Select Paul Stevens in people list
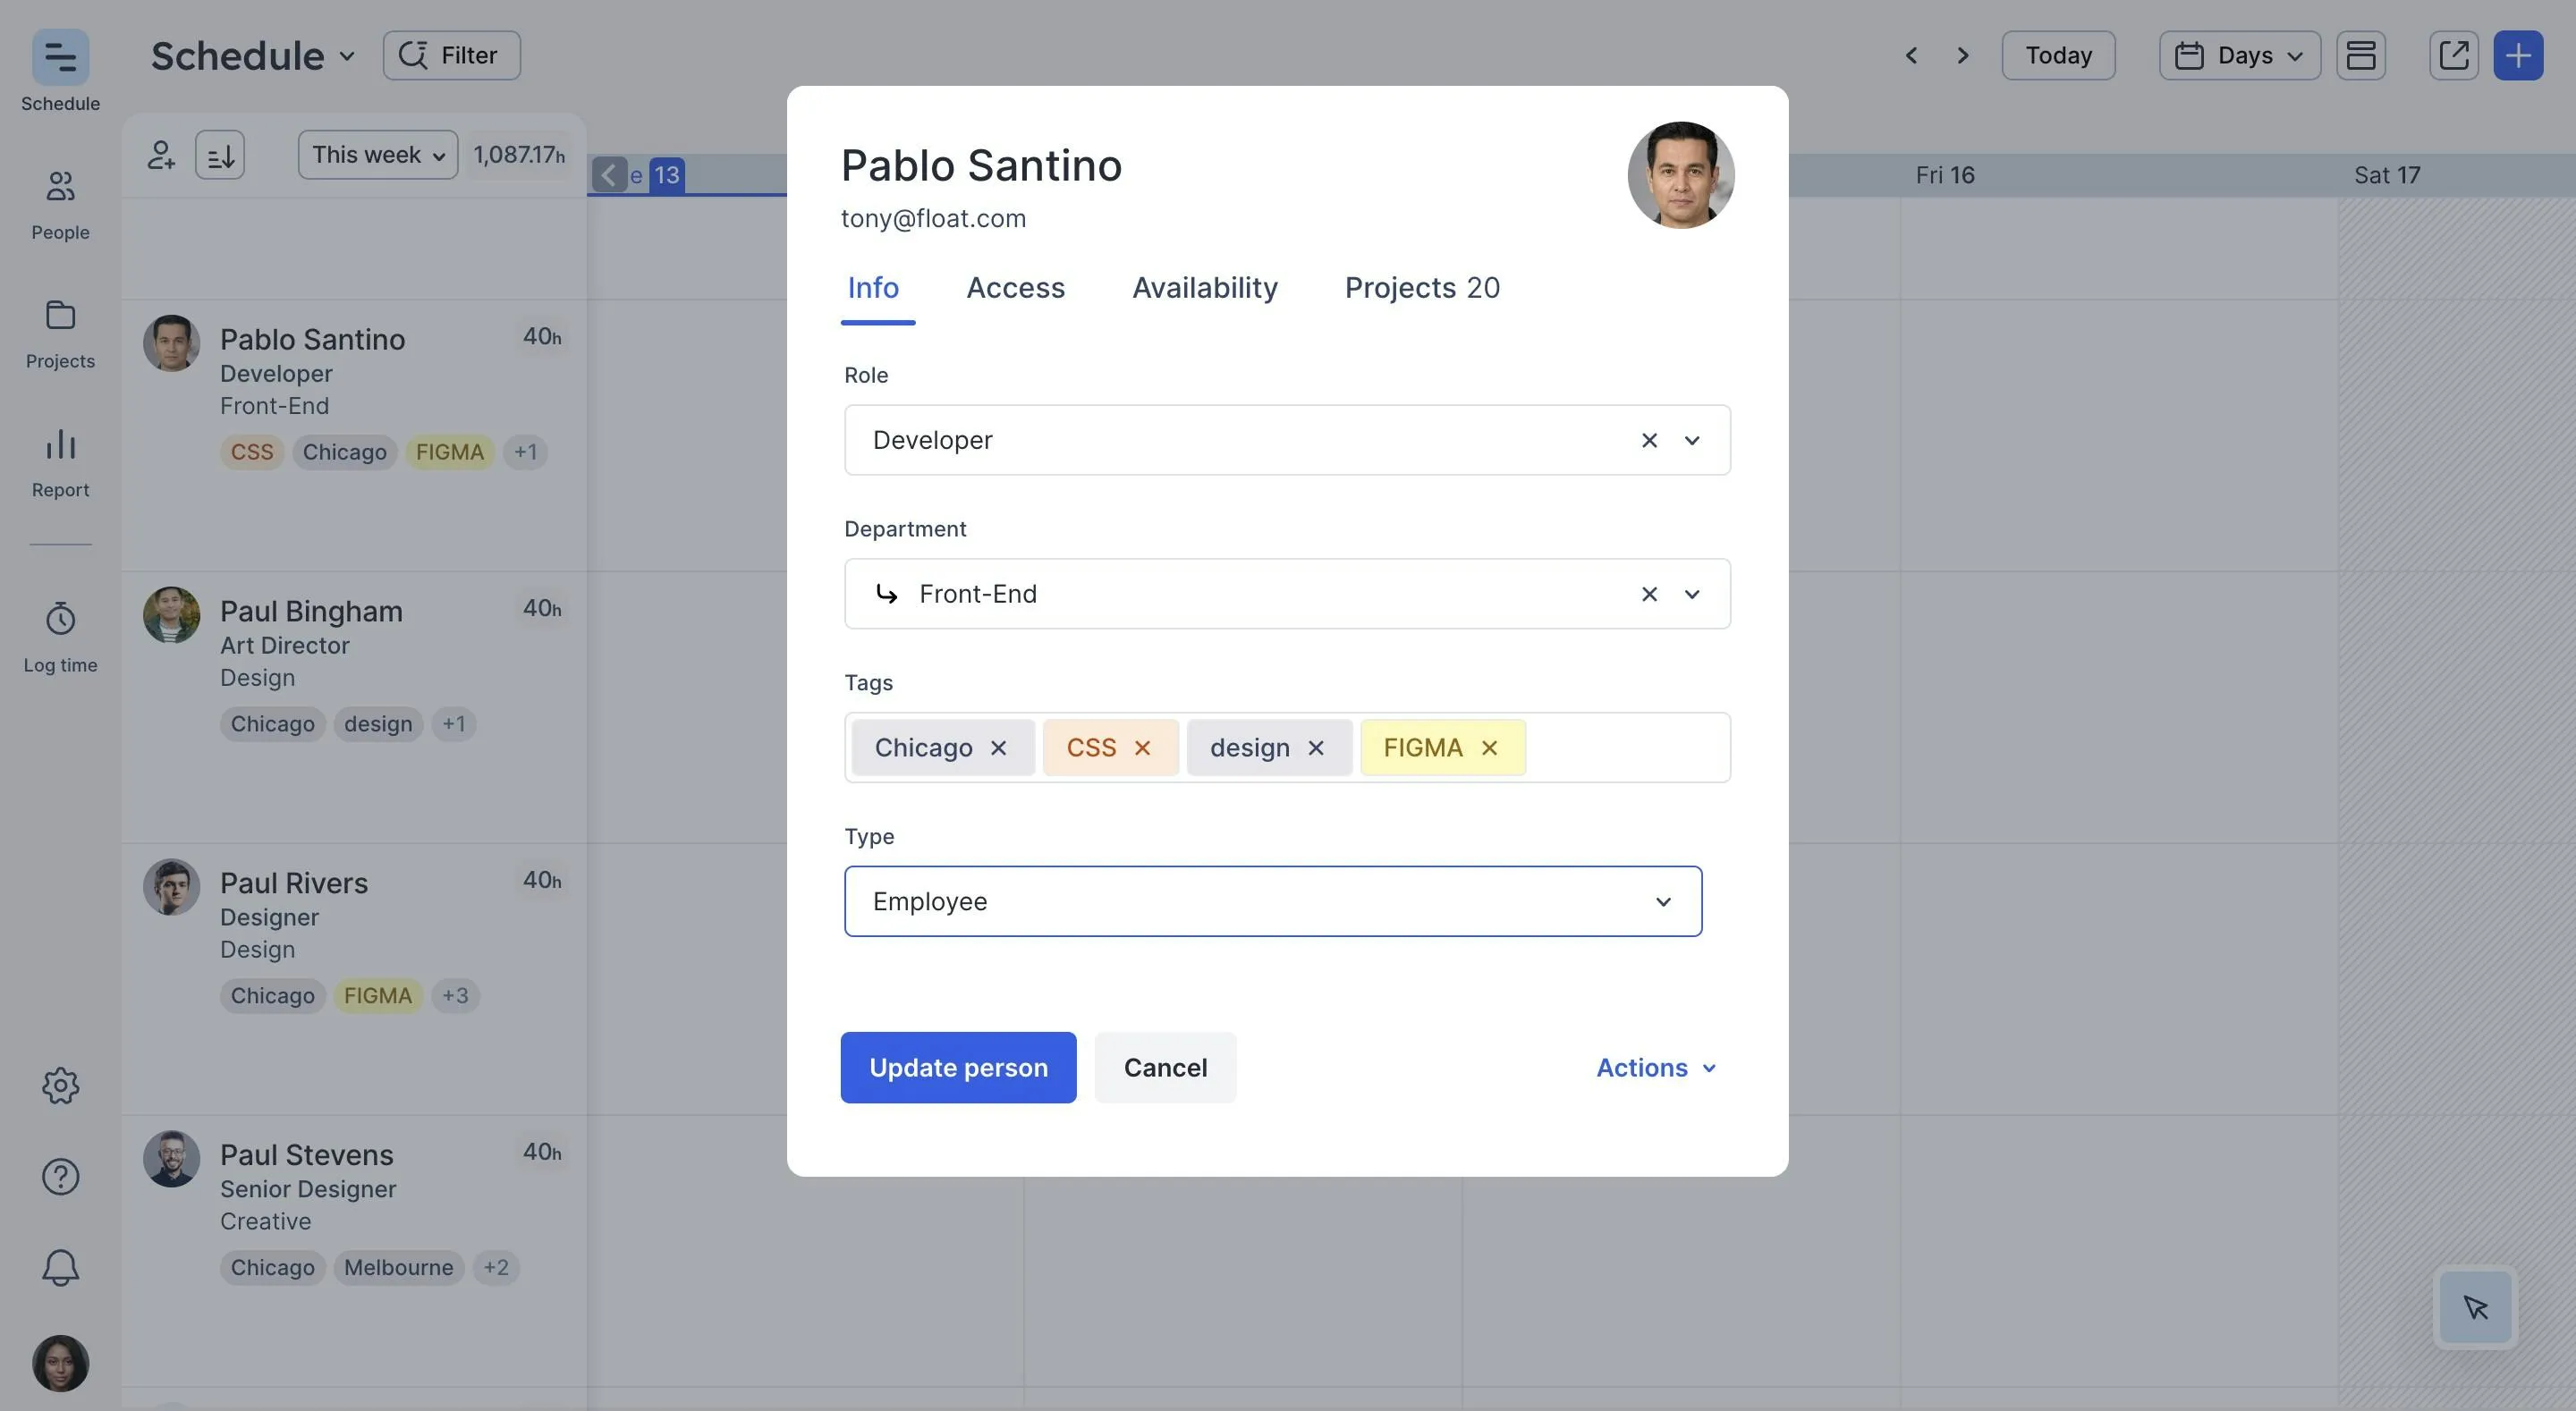 [x=306, y=1156]
